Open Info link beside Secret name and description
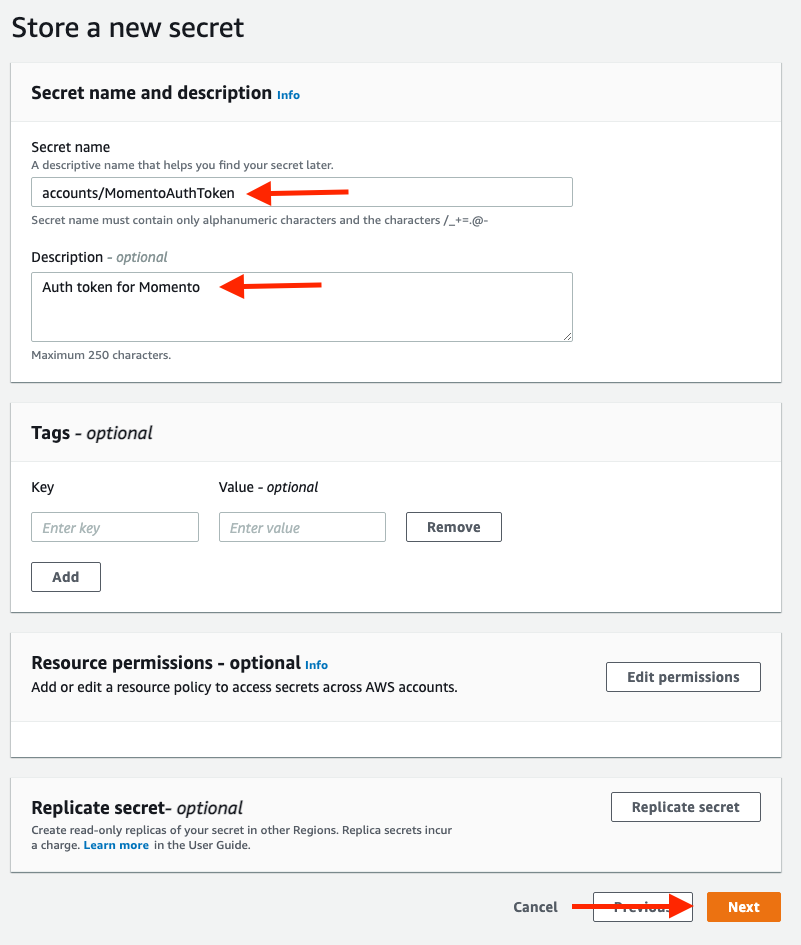 (288, 95)
